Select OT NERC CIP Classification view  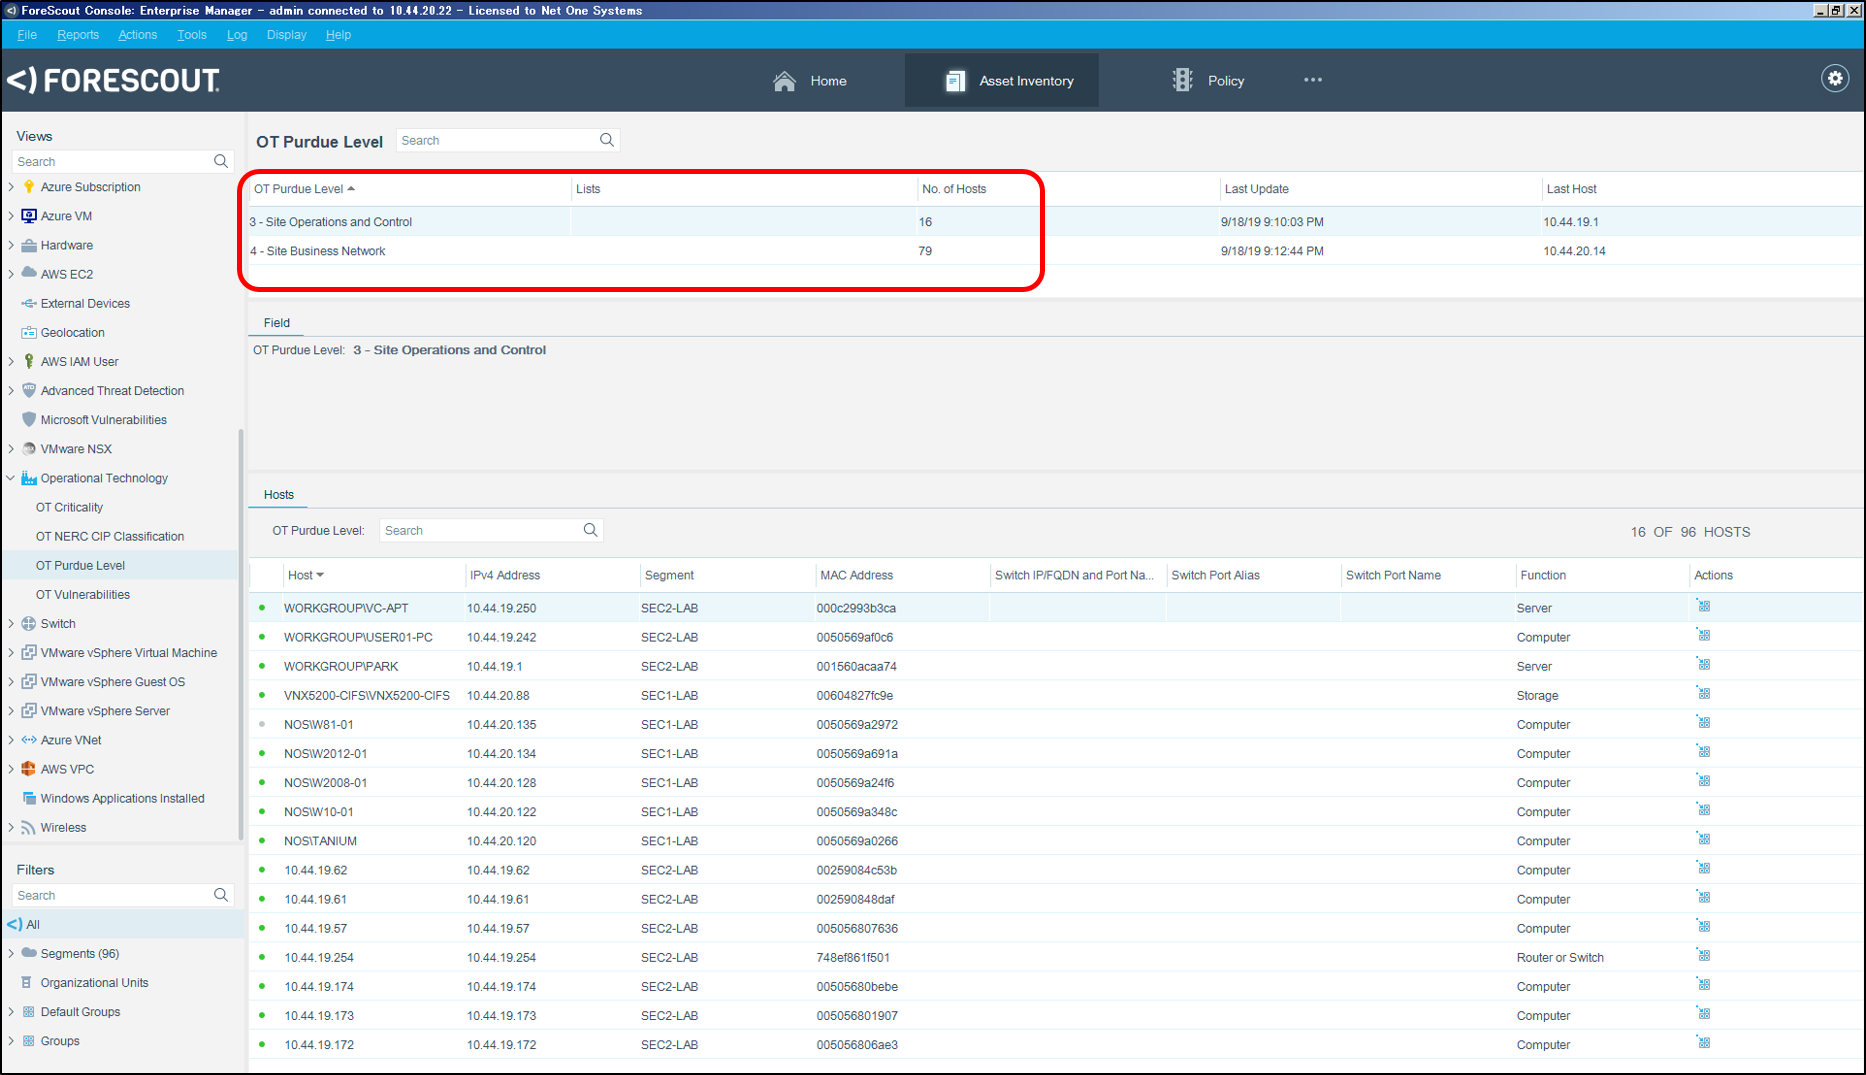(110, 536)
